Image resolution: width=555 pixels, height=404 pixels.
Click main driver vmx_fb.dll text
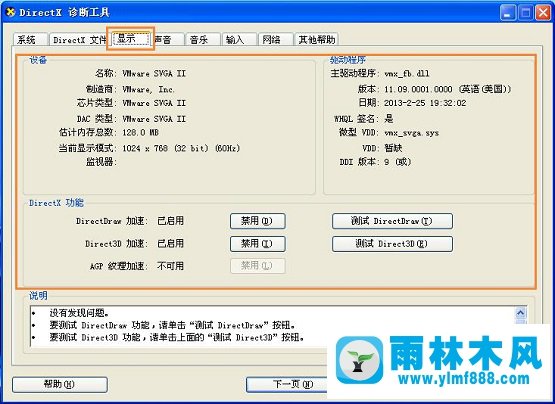pos(407,74)
